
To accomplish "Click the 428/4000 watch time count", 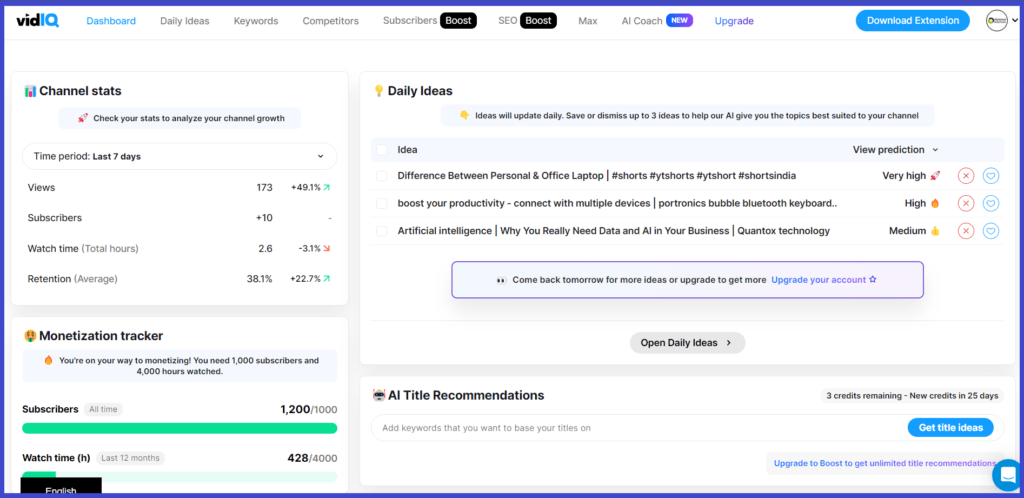I will pos(312,458).
